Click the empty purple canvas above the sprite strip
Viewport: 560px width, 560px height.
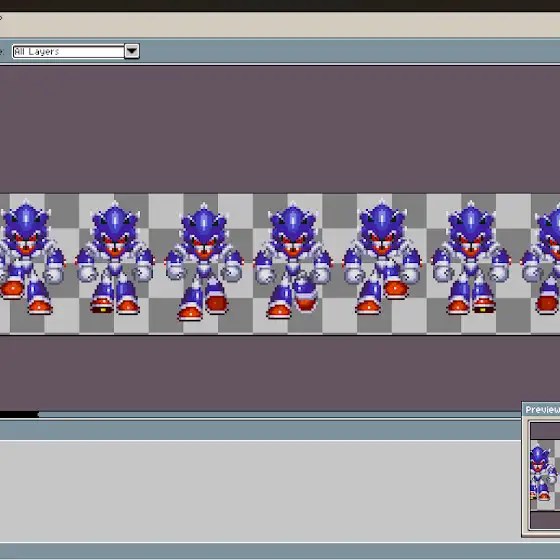[x=280, y=129]
